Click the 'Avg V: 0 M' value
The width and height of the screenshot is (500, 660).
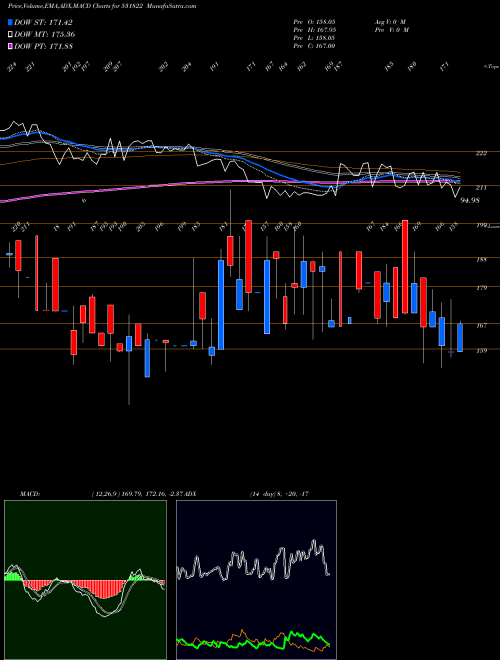point(389,21)
